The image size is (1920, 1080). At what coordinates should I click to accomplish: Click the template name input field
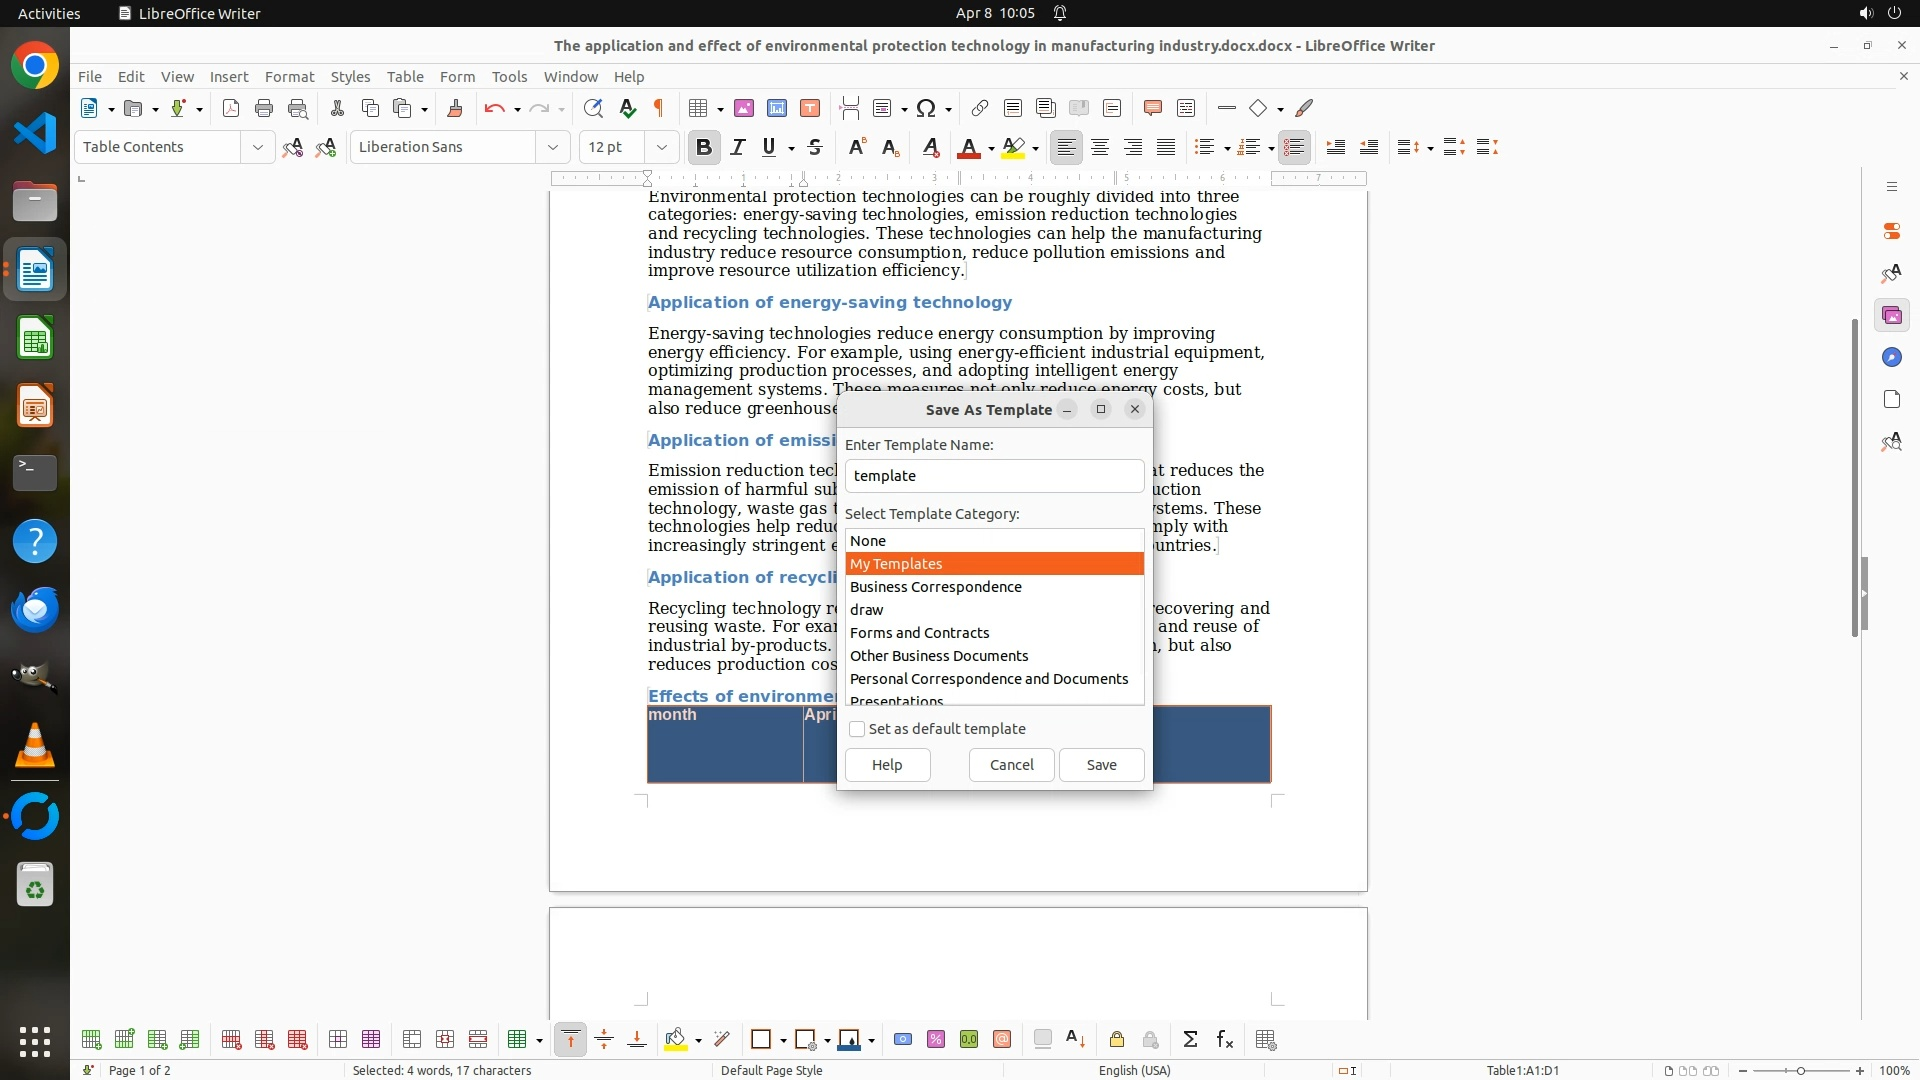coord(994,476)
